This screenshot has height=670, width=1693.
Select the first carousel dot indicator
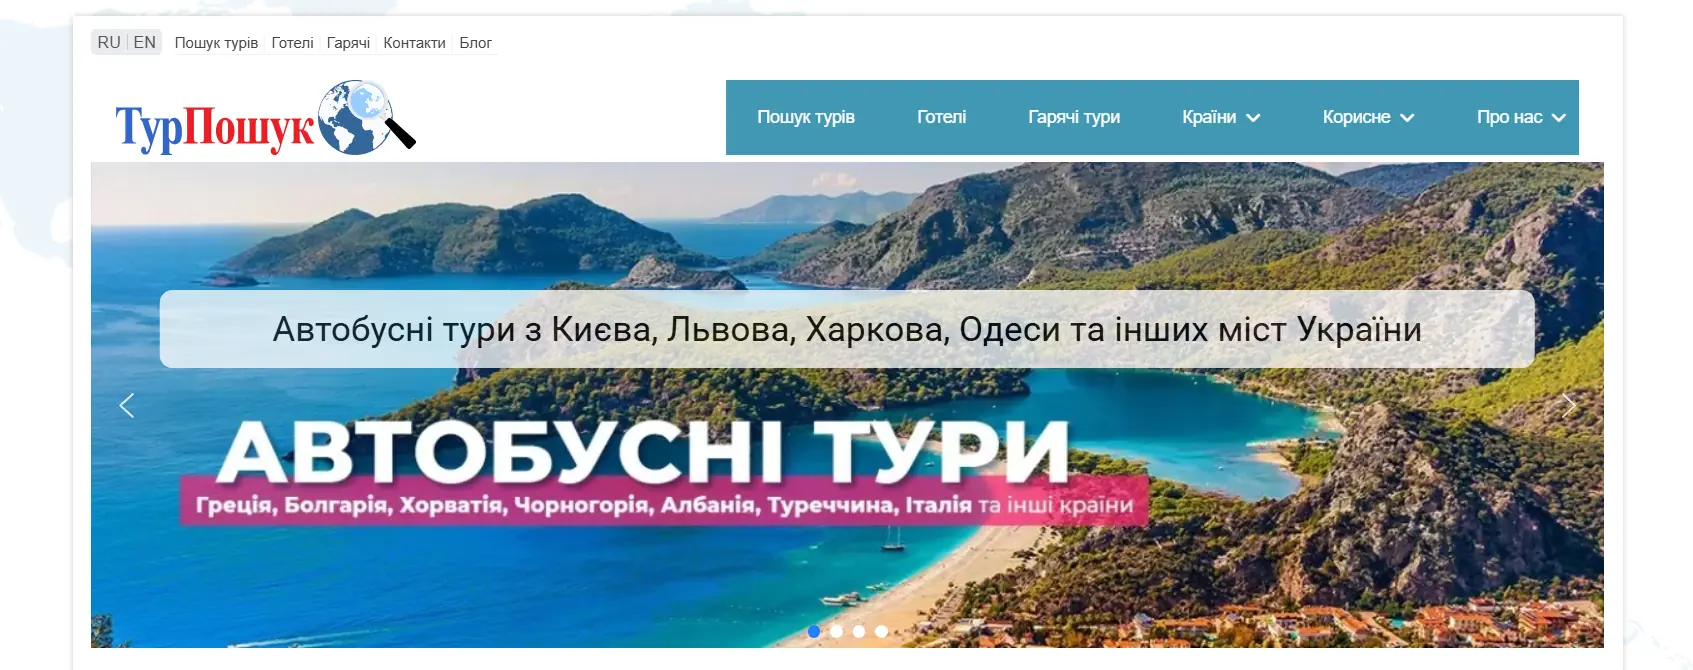pos(814,631)
